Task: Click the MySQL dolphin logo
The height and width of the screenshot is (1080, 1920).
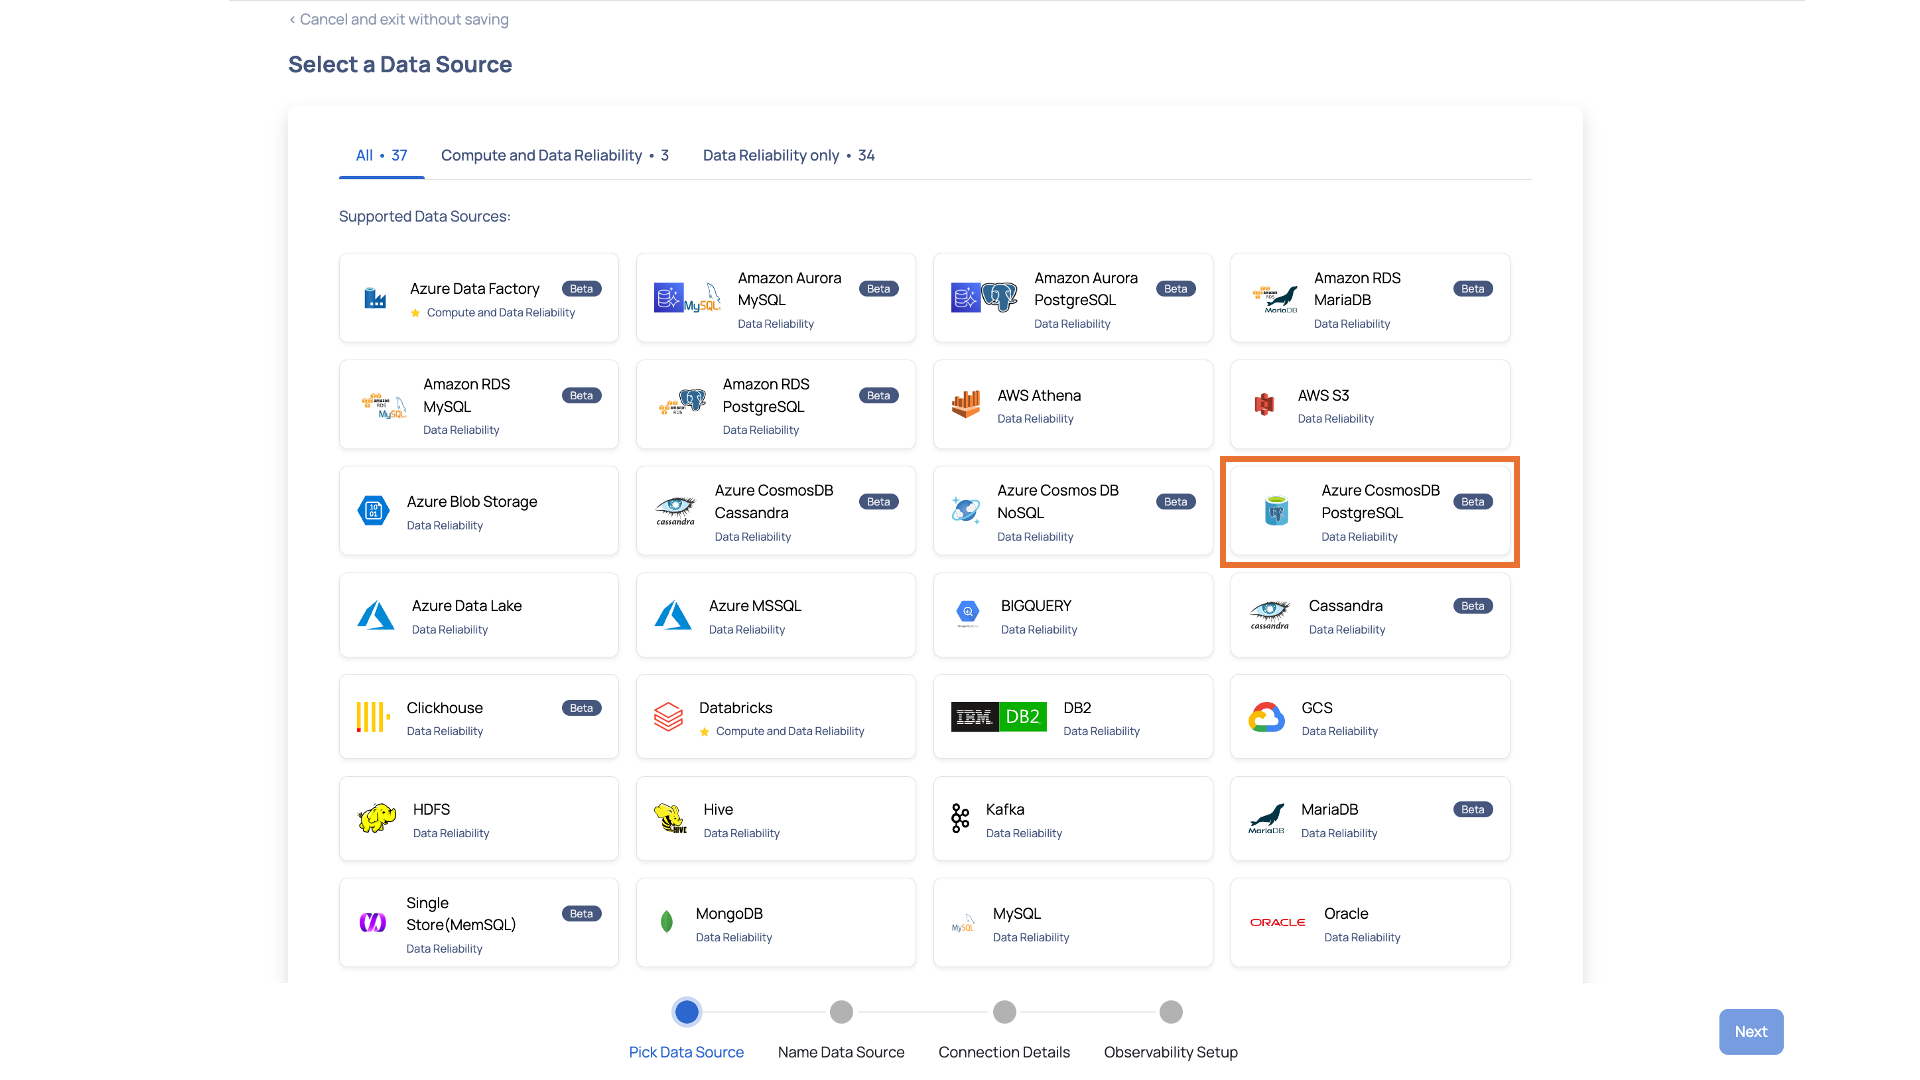Action: (963, 923)
